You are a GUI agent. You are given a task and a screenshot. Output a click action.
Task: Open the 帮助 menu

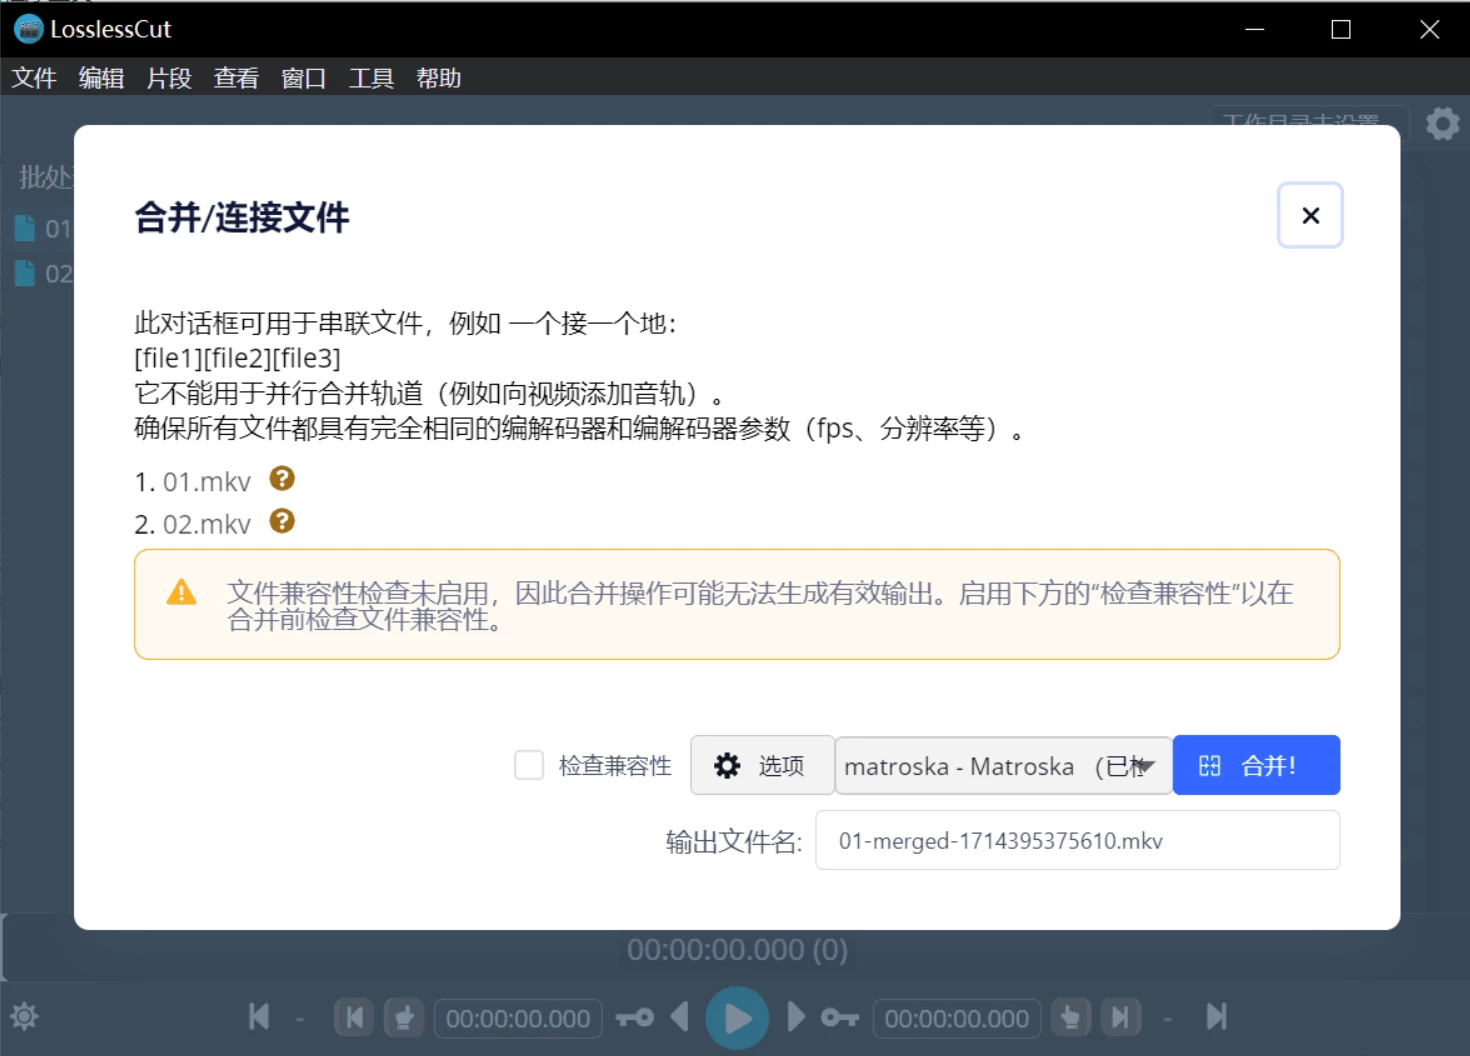pyautogui.click(x=439, y=78)
